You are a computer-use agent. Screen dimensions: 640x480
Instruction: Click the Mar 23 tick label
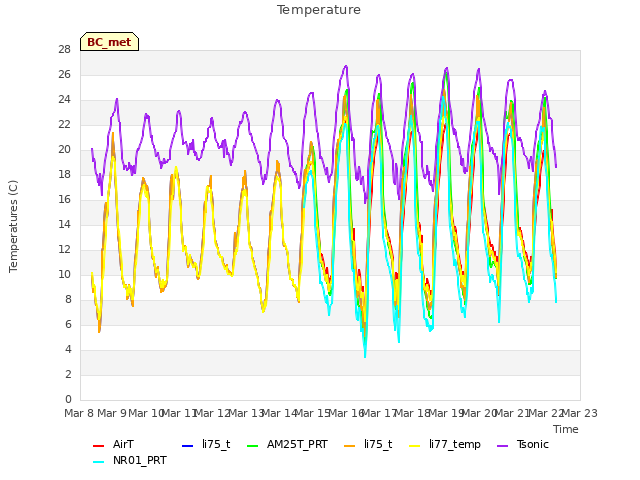tap(580, 413)
